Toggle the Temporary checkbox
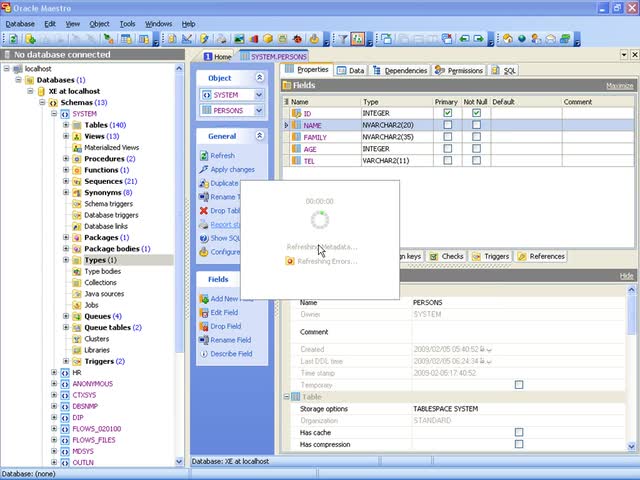 point(519,385)
